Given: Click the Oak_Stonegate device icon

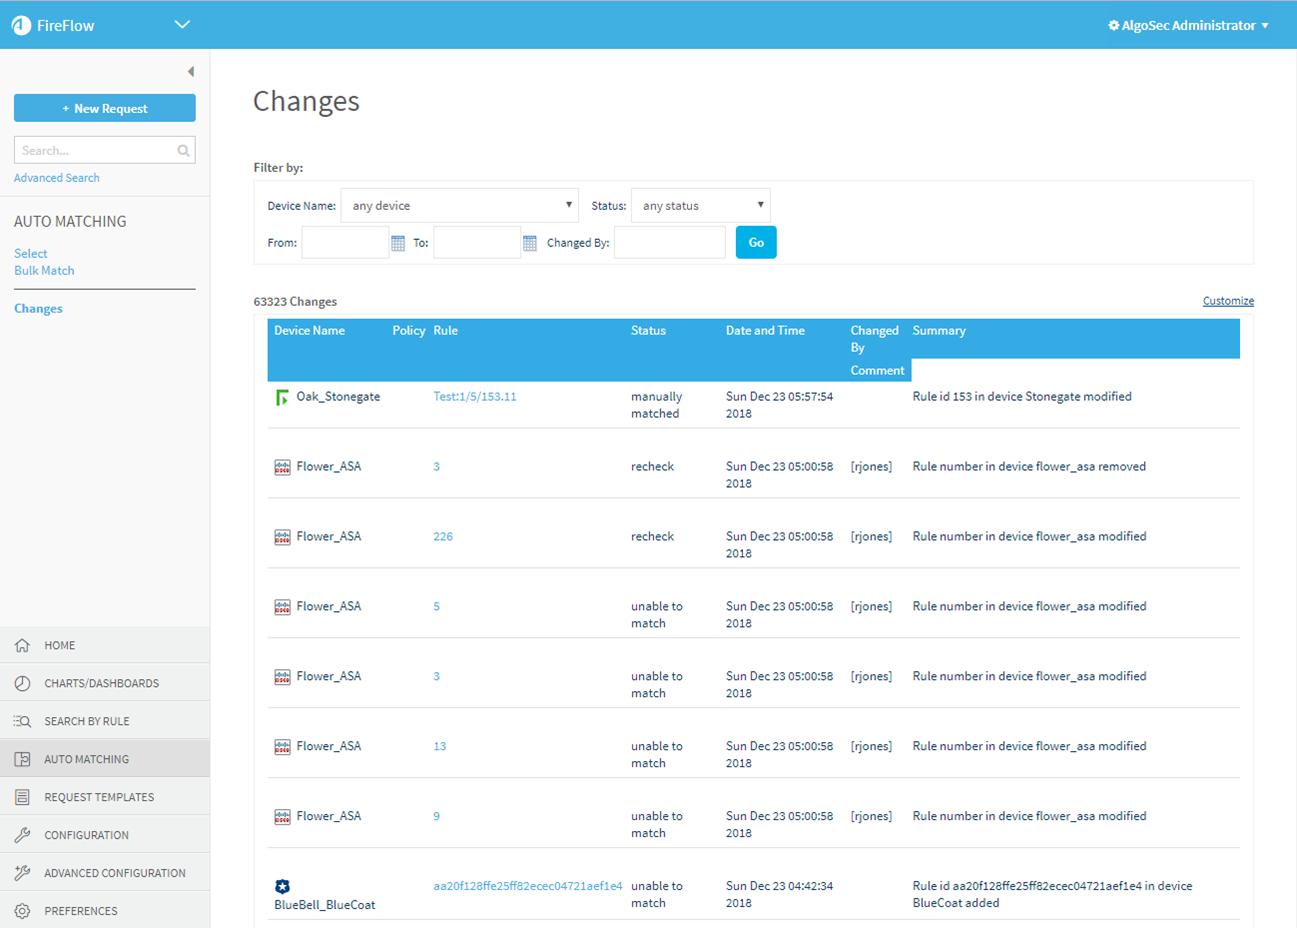Looking at the screenshot, I should pyautogui.click(x=282, y=398).
